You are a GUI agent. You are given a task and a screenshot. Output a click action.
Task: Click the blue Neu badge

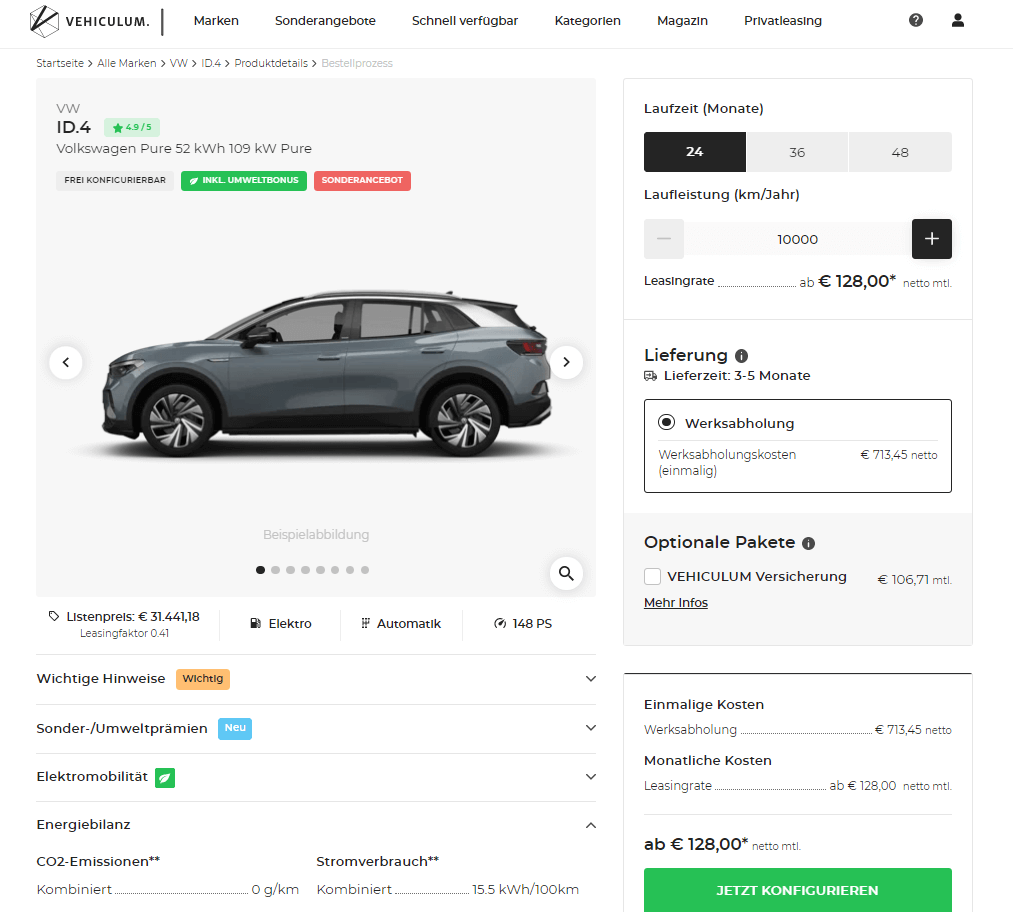tap(235, 729)
